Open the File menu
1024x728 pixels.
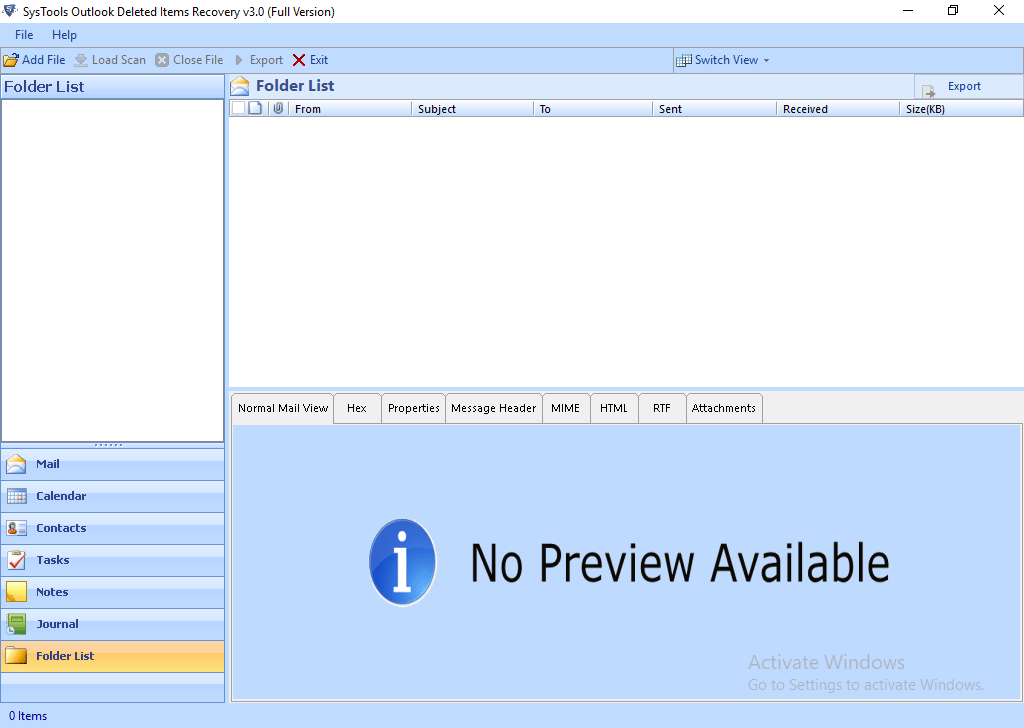point(23,34)
